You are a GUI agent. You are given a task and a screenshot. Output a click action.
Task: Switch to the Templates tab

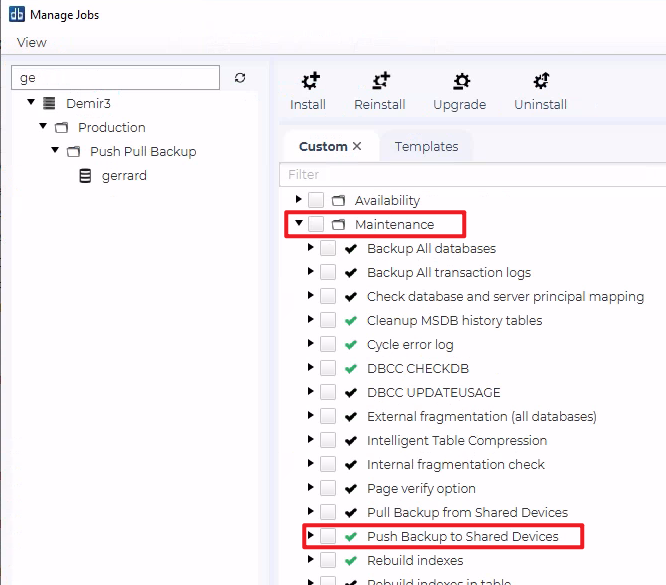coord(426,146)
